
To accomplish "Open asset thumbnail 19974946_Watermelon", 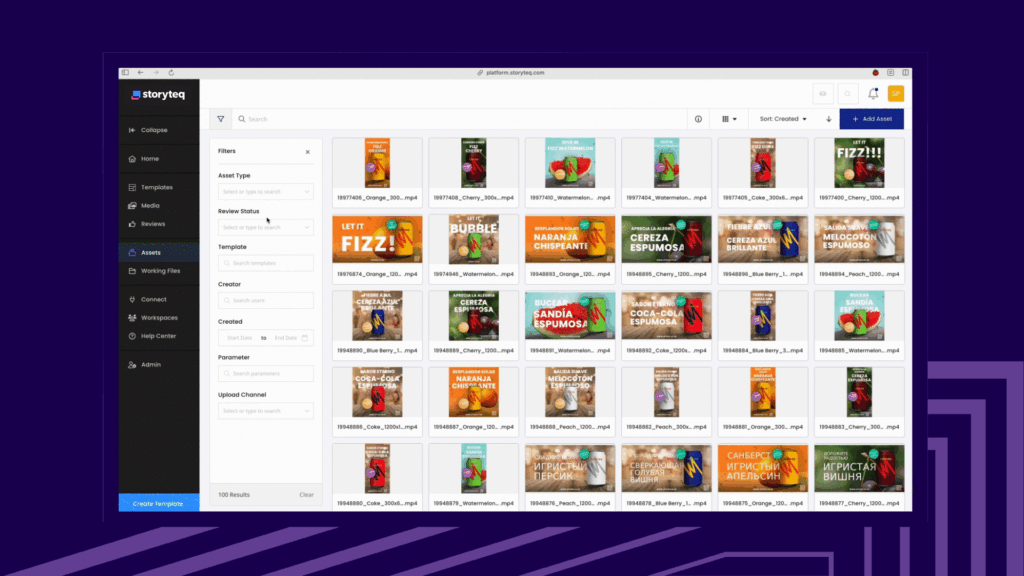I will [473, 240].
